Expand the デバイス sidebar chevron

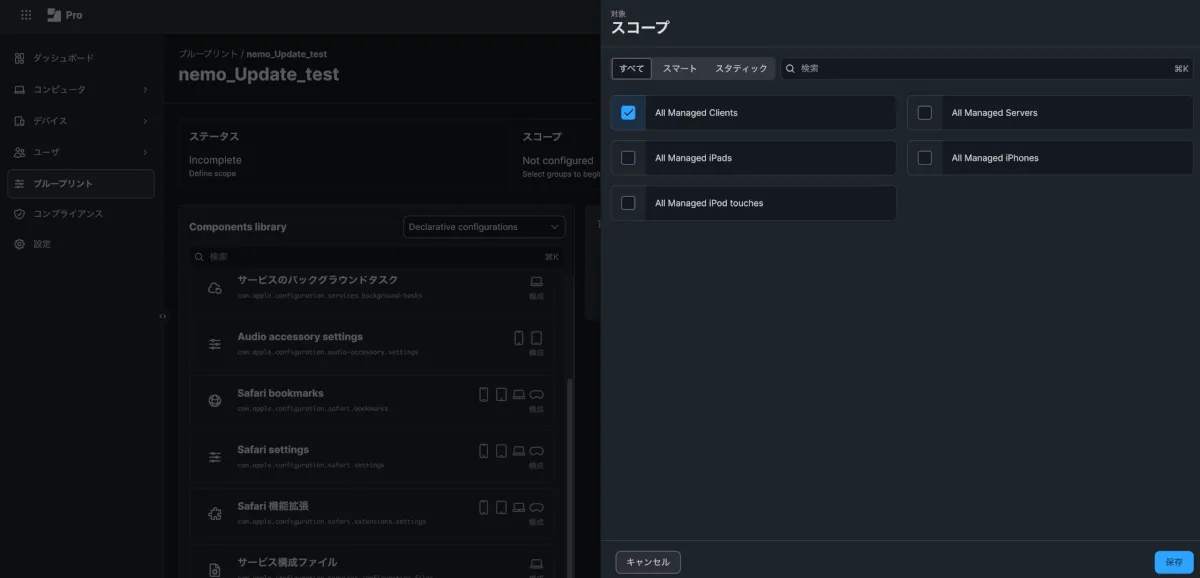click(145, 121)
